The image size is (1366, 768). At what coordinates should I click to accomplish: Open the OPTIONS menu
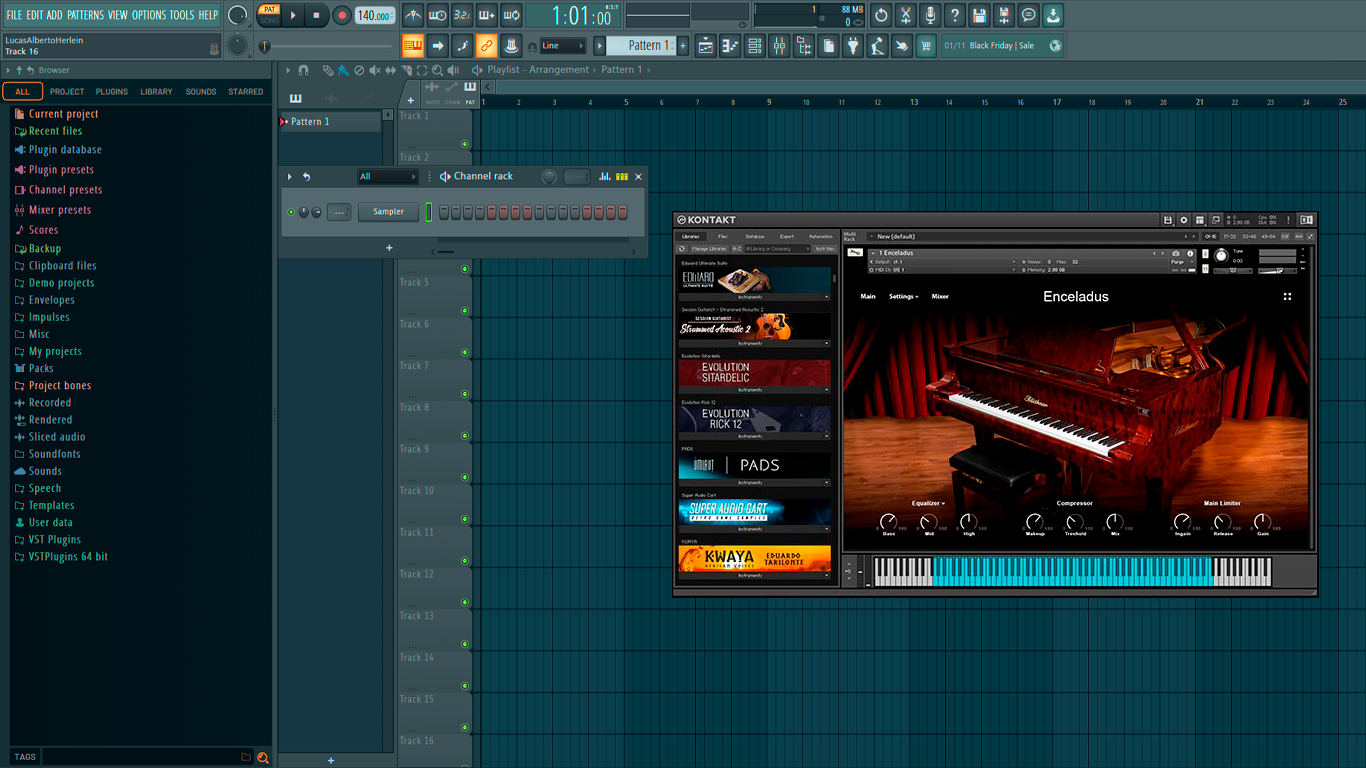coord(149,15)
